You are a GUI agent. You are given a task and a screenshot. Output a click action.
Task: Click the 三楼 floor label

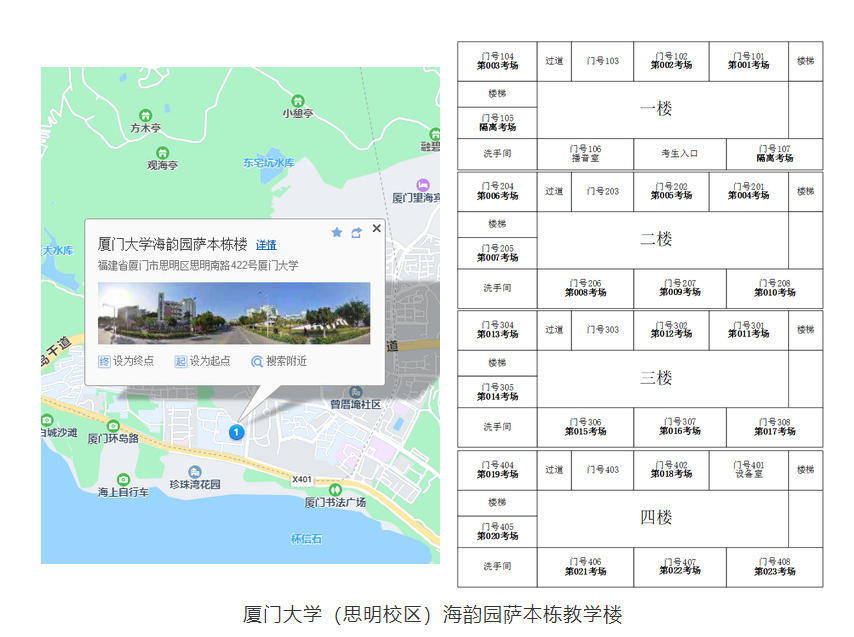[656, 377]
